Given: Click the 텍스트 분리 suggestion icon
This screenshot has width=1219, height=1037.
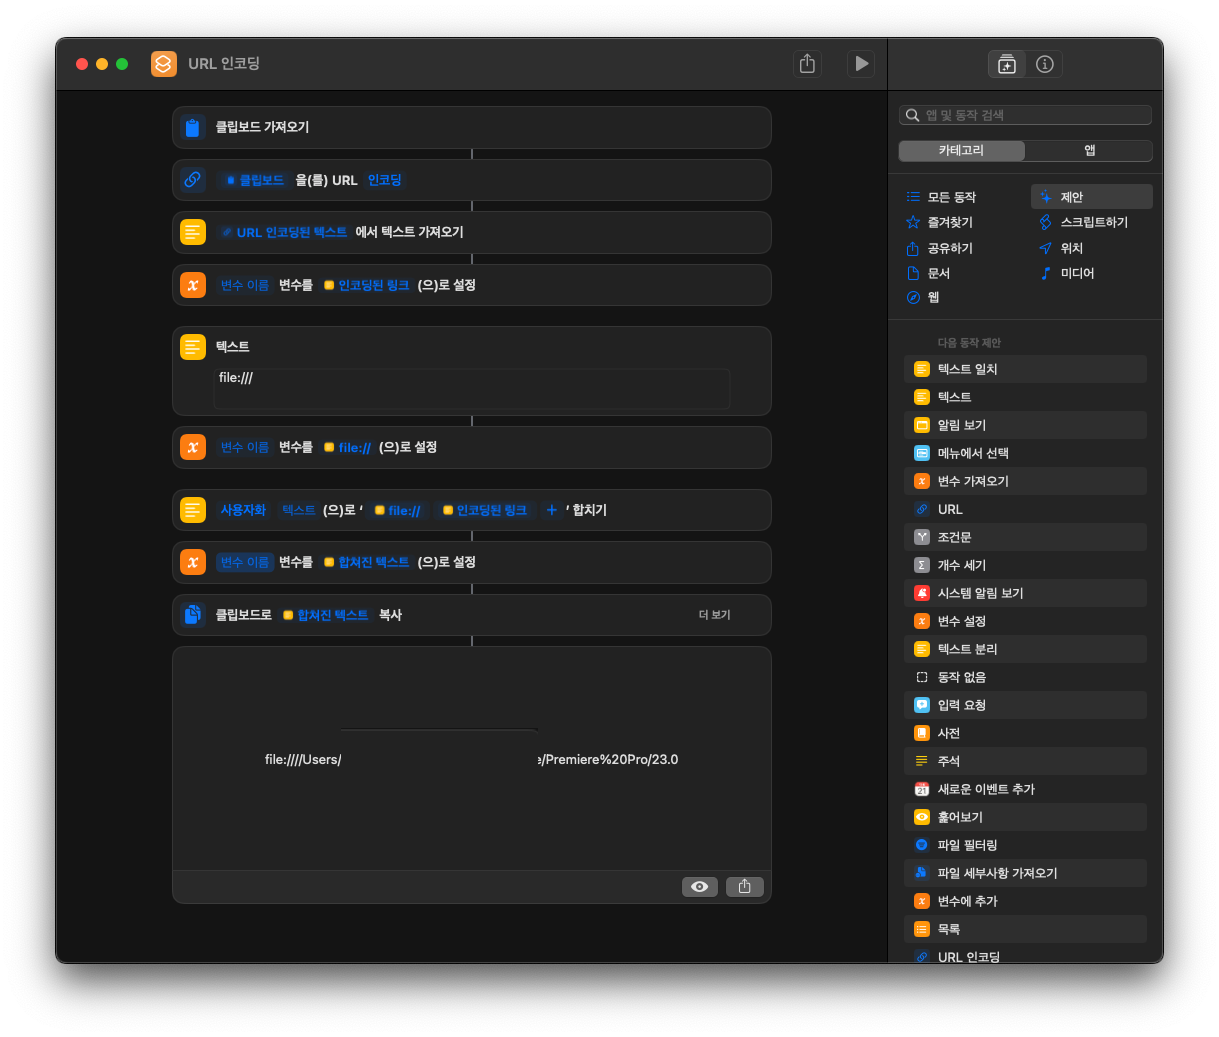Looking at the screenshot, I should pyautogui.click(x=922, y=649).
